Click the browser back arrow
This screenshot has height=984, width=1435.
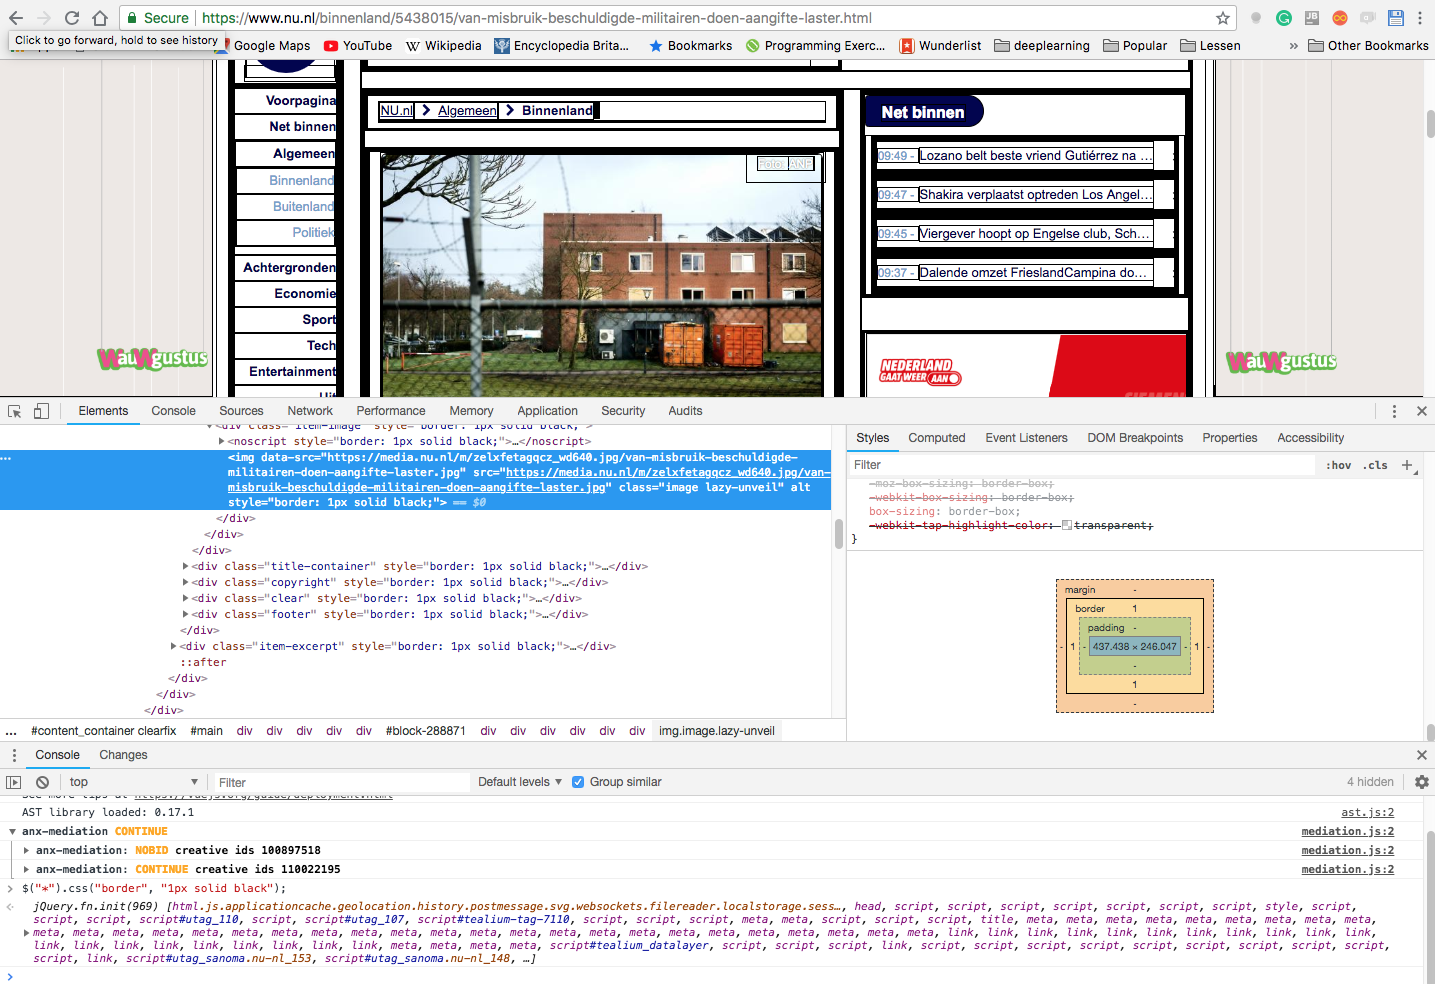16,18
